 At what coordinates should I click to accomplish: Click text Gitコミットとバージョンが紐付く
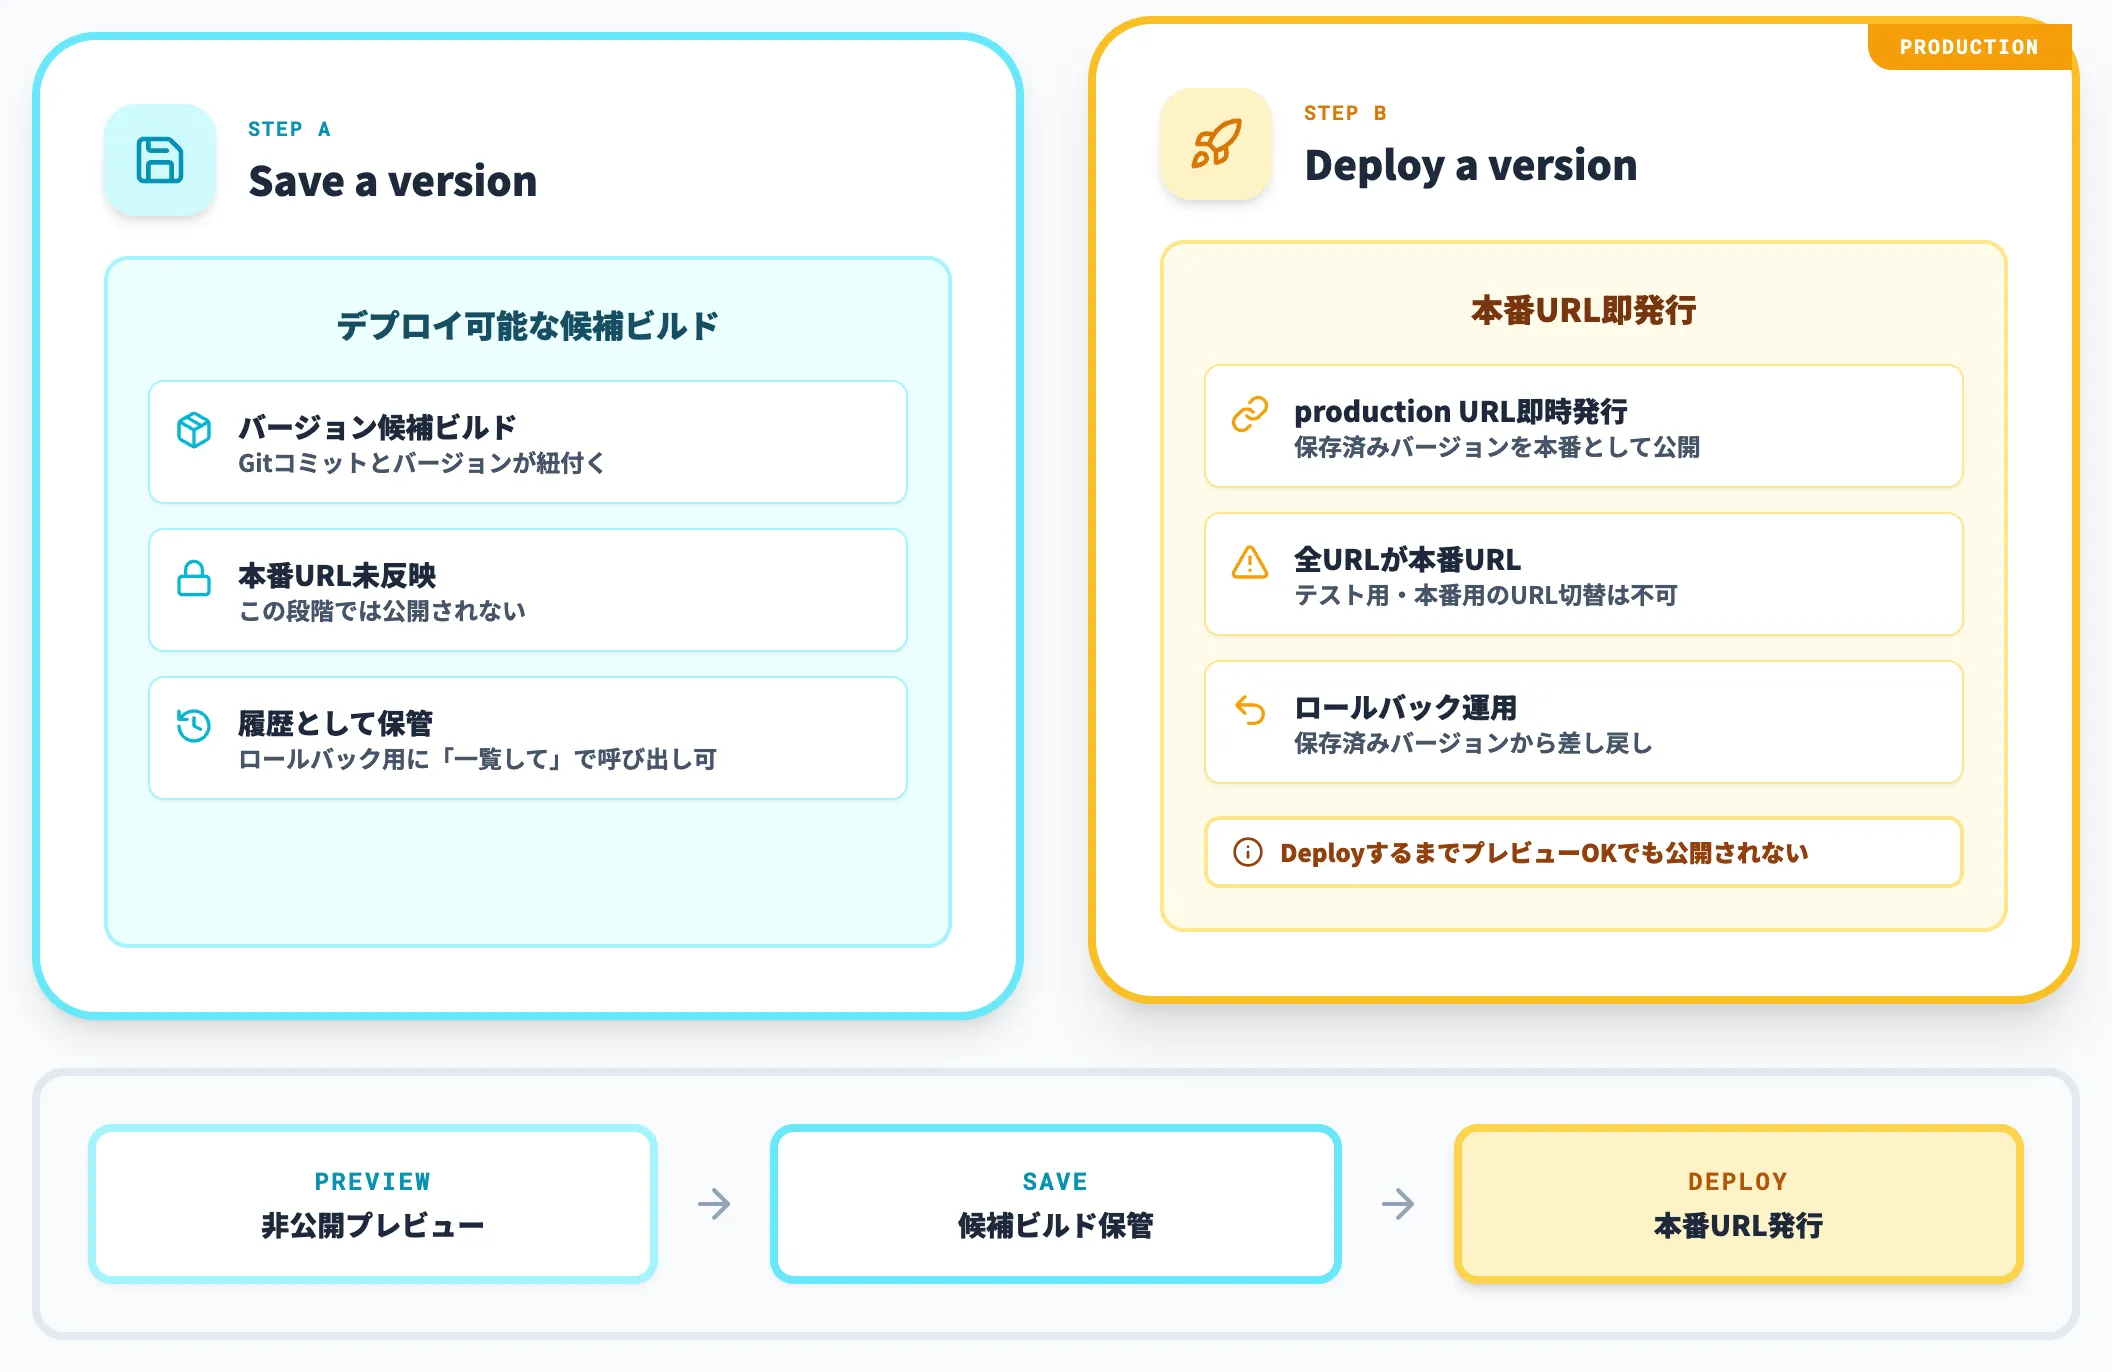(421, 463)
